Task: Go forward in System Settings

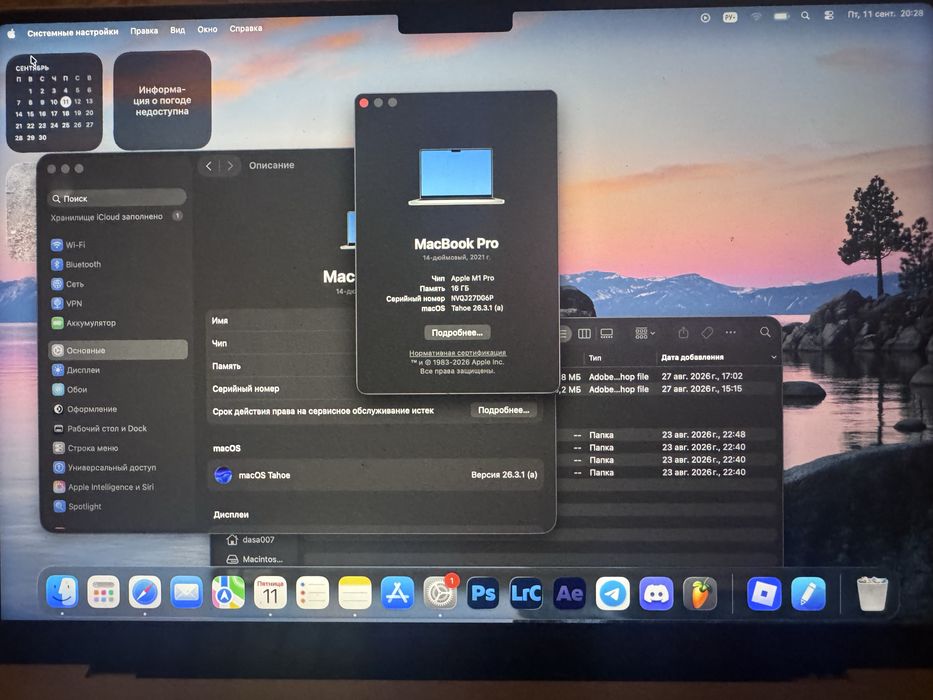Action: pos(230,166)
